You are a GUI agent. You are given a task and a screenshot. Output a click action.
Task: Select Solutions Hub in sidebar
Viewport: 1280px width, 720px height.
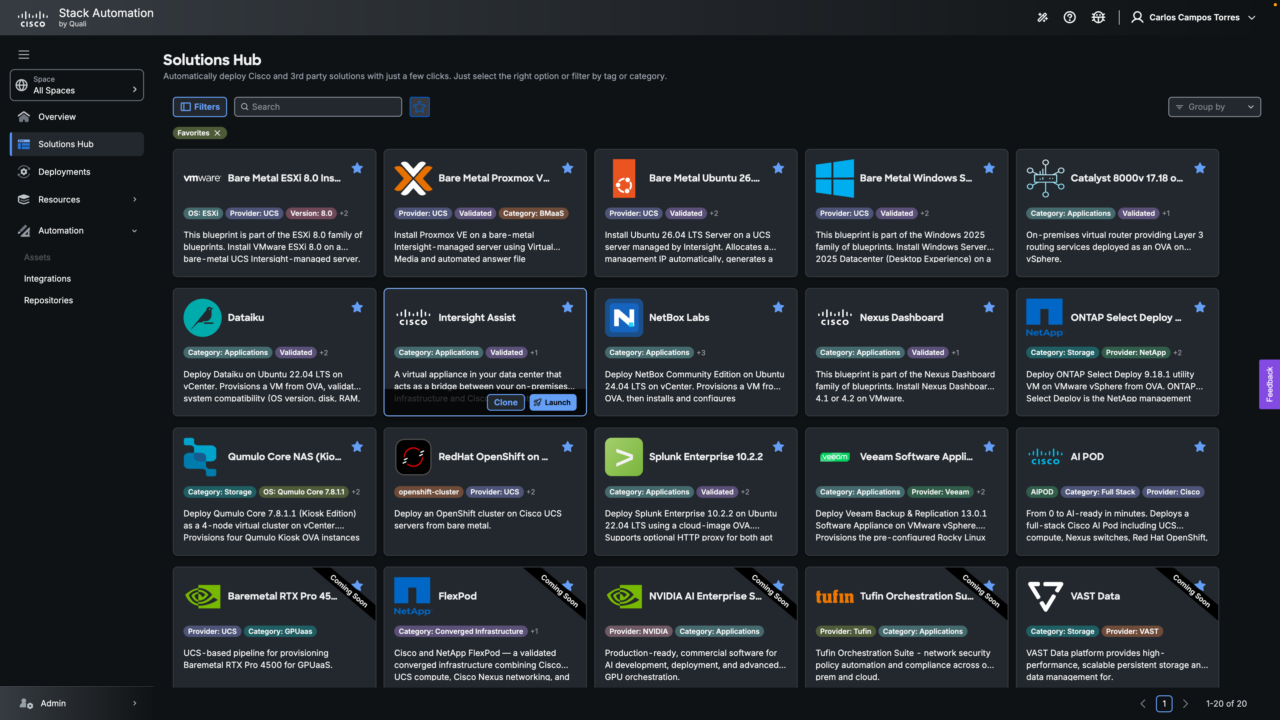[x=77, y=144]
